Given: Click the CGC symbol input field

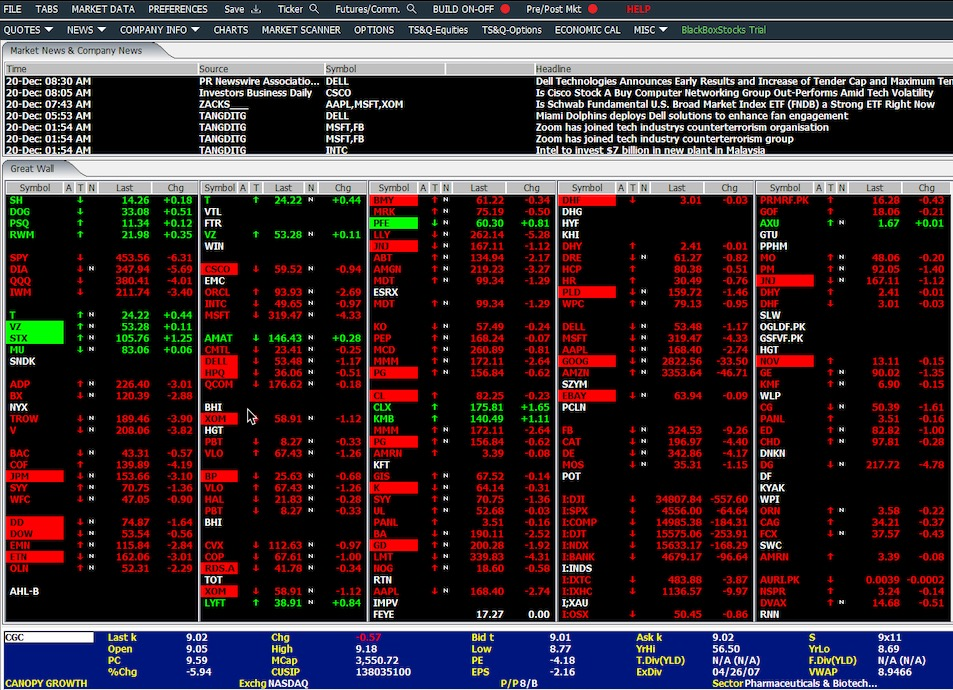Looking at the screenshot, I should [49, 637].
